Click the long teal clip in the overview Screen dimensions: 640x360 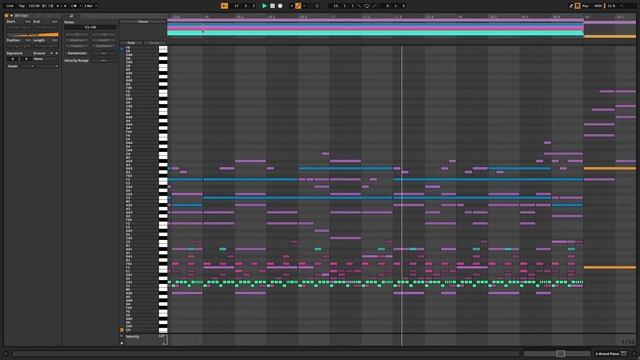coord(375,33)
